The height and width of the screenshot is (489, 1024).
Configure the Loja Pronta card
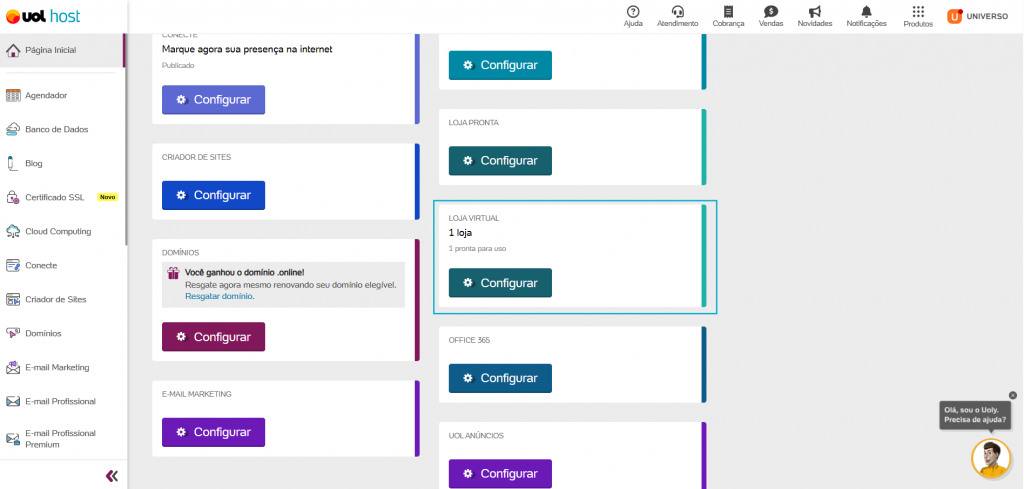500,161
